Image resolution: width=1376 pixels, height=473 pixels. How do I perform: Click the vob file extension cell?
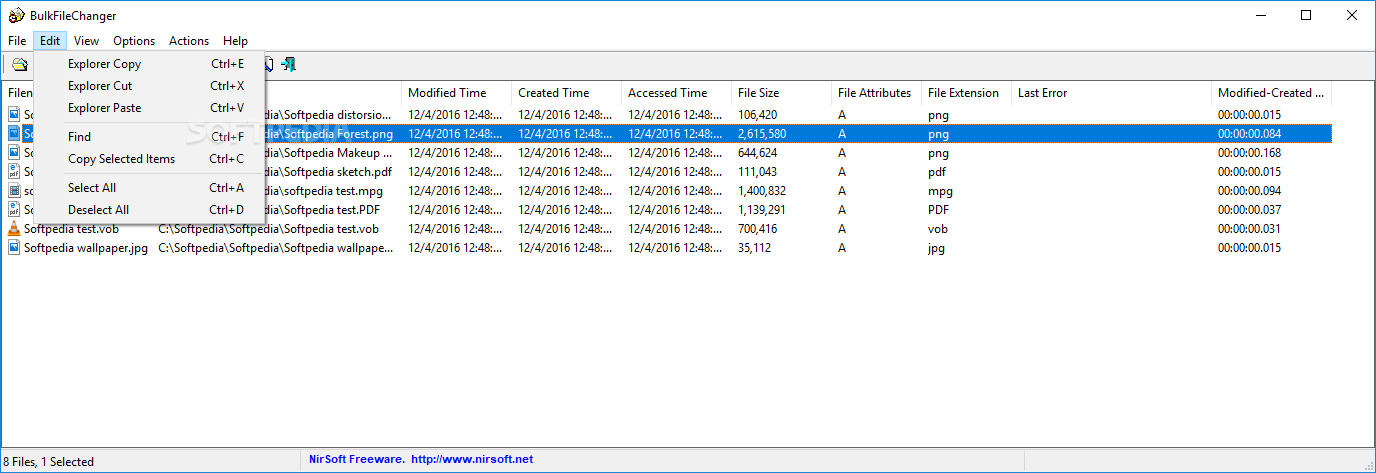pyautogui.click(x=937, y=229)
